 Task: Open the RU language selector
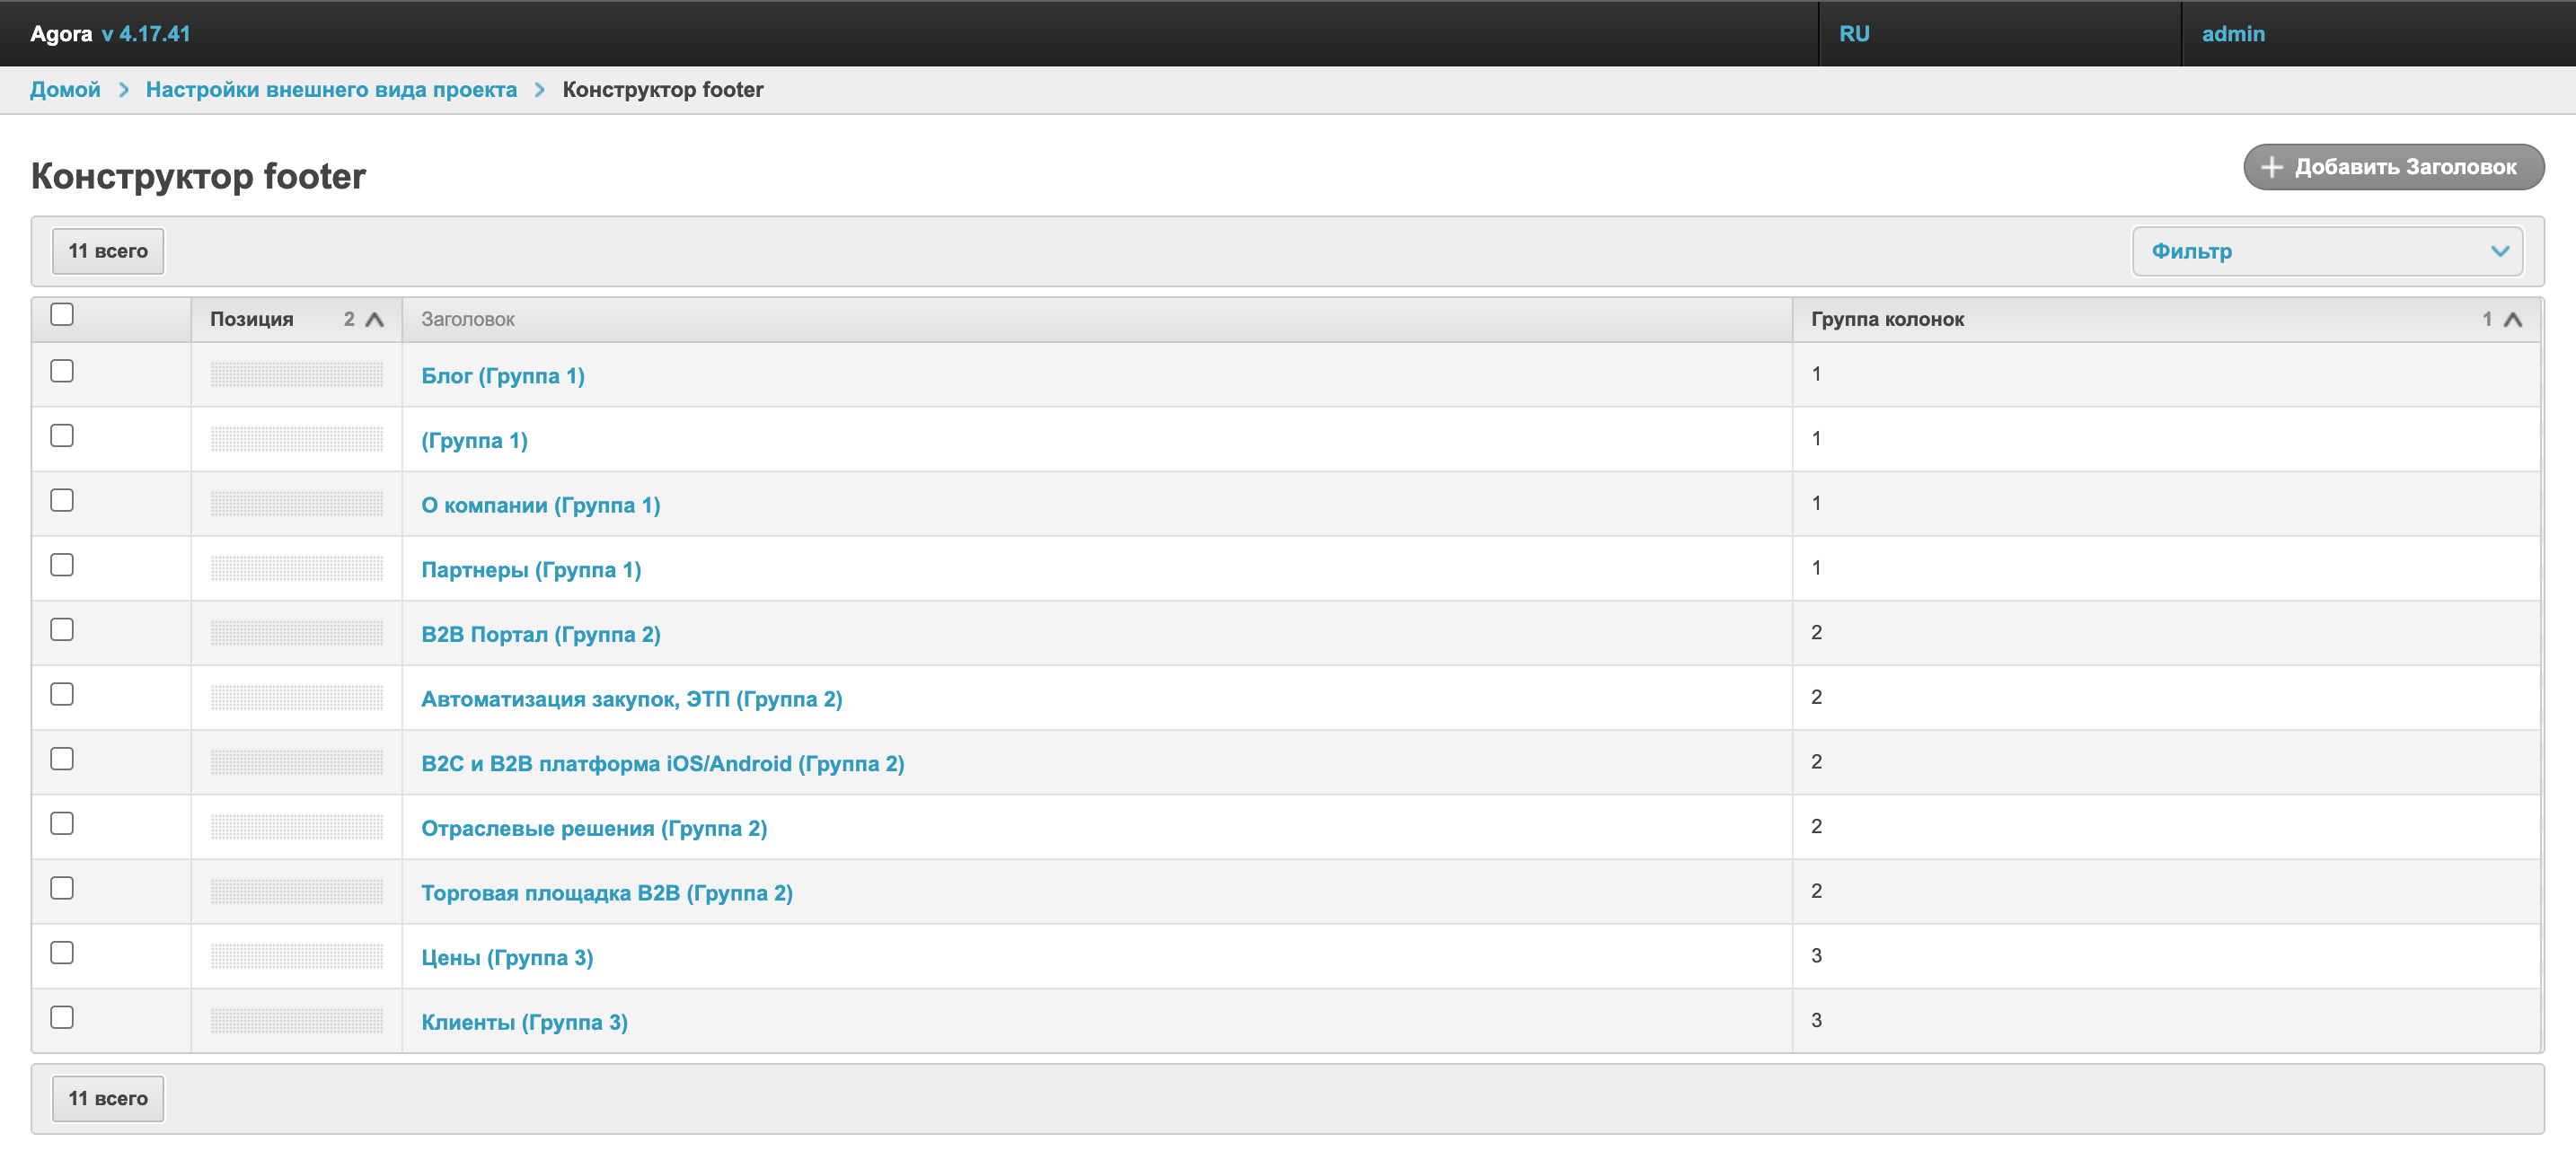(x=1854, y=33)
